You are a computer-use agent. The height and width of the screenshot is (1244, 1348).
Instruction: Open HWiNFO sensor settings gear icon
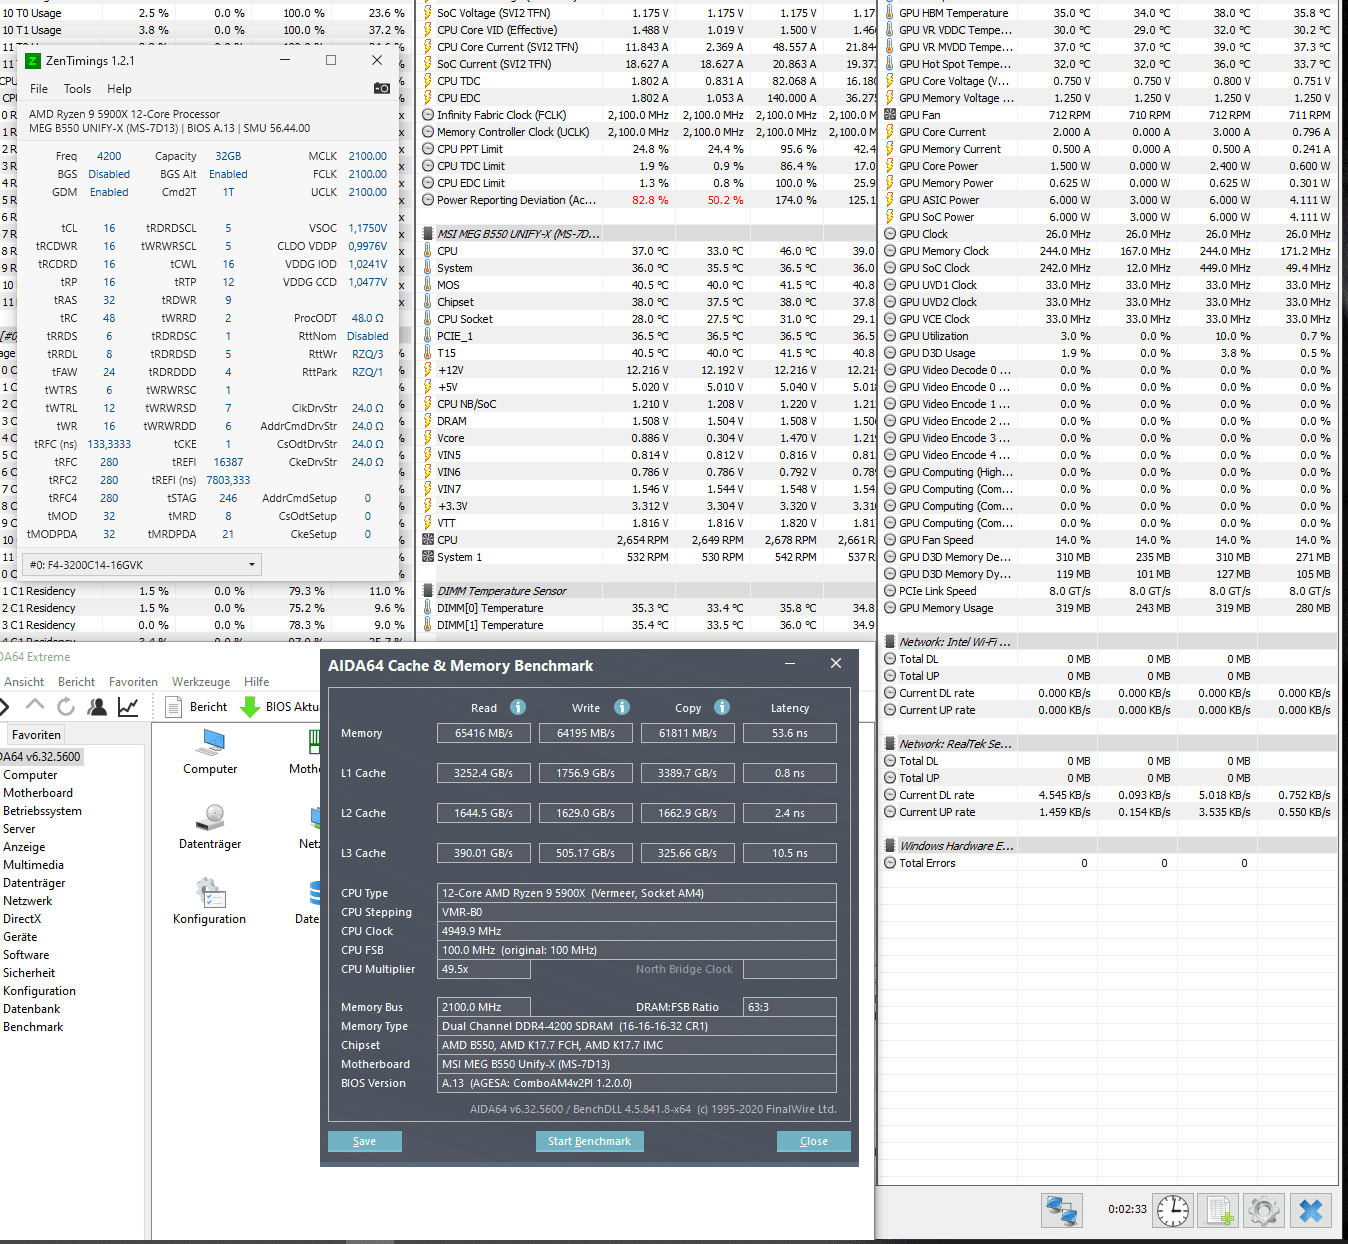[x=1264, y=1210]
